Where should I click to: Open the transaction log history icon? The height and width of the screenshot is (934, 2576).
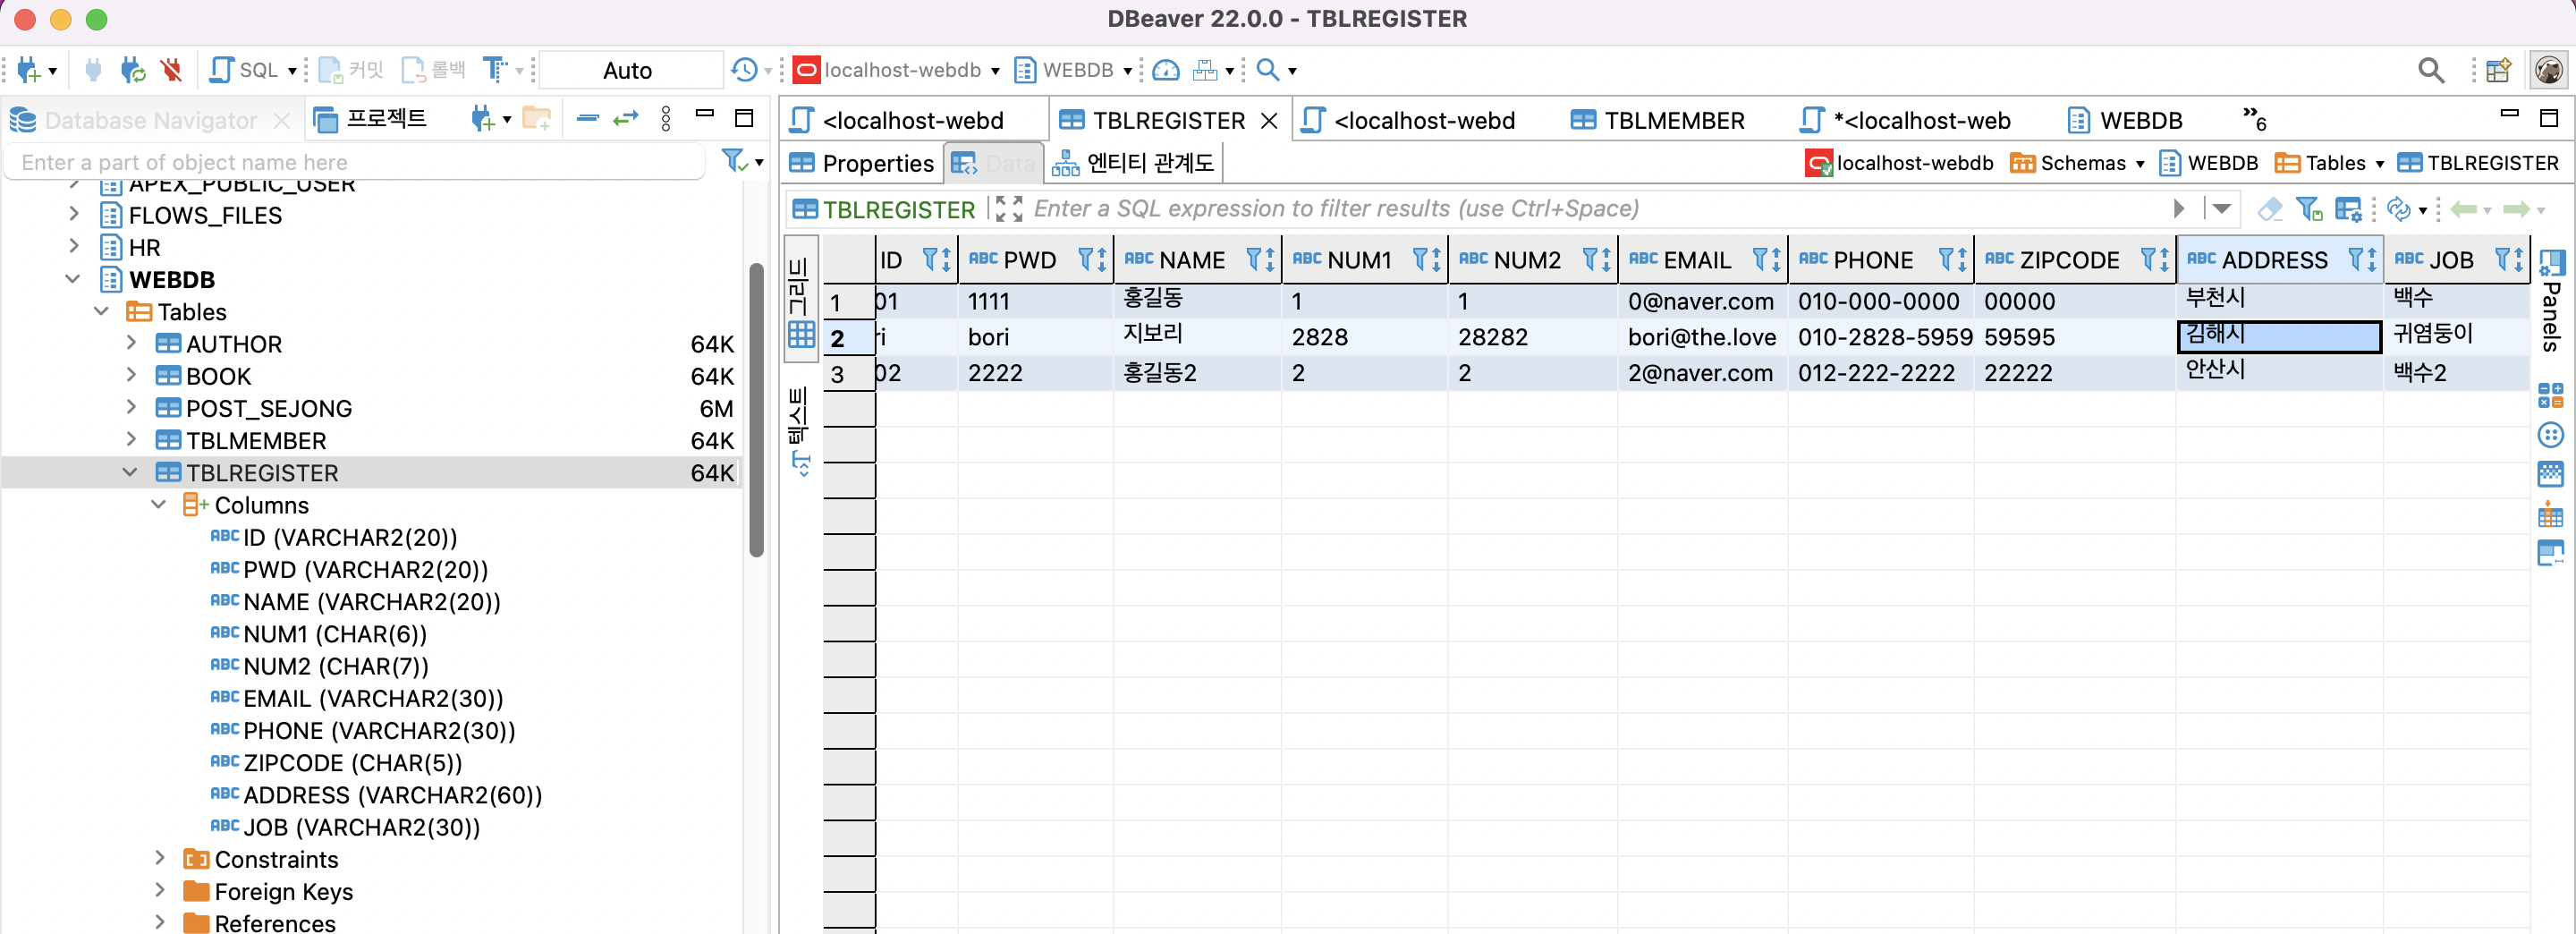point(744,70)
